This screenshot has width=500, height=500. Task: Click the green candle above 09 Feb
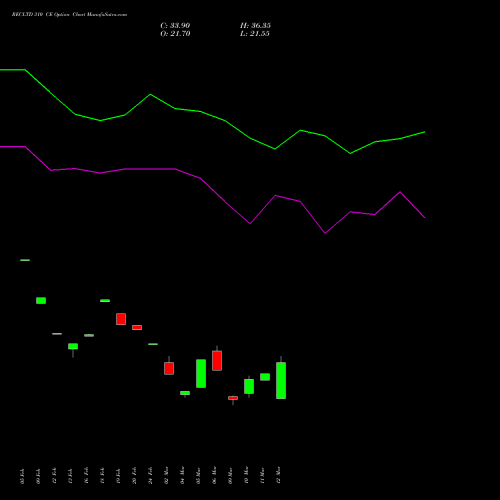pos(41,300)
